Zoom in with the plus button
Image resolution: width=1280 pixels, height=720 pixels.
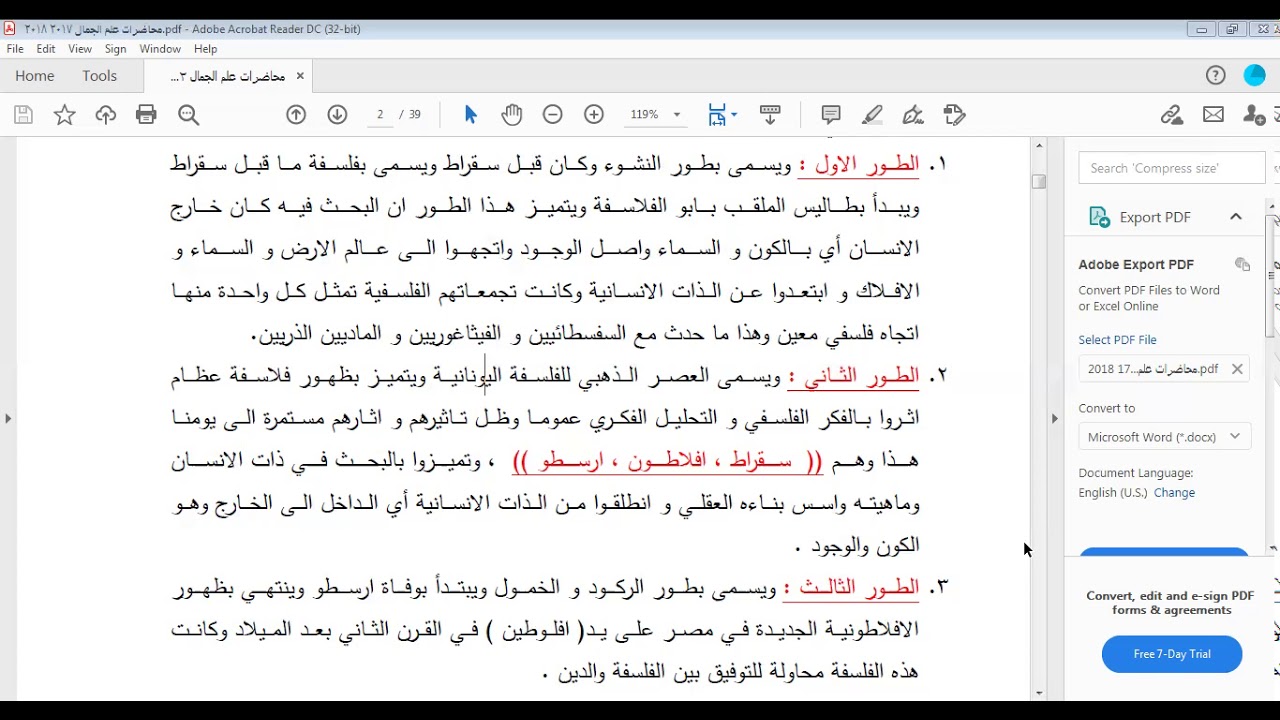point(594,115)
